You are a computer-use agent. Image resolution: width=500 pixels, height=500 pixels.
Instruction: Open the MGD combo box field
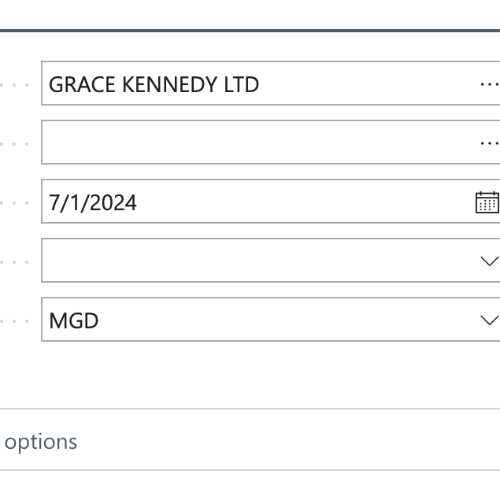pos(271,319)
